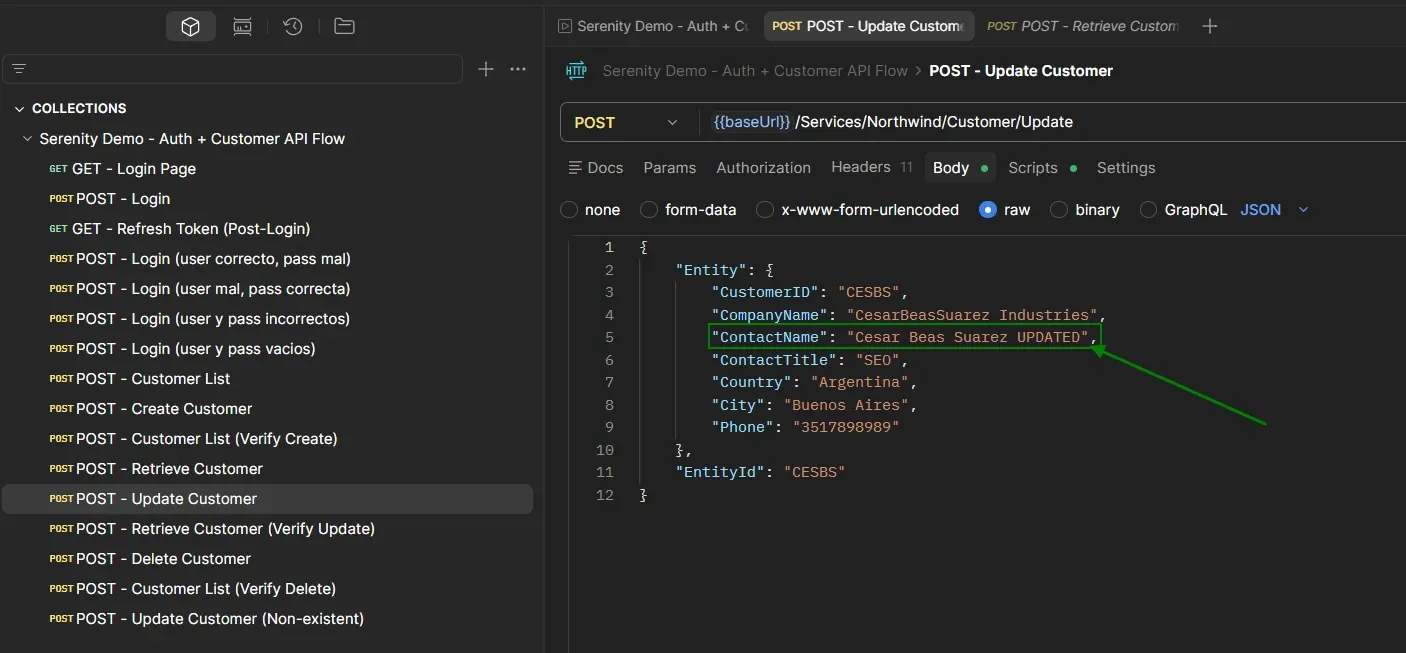Open the sidebar ellipsis options menu
The image size is (1406, 653).
pos(518,69)
